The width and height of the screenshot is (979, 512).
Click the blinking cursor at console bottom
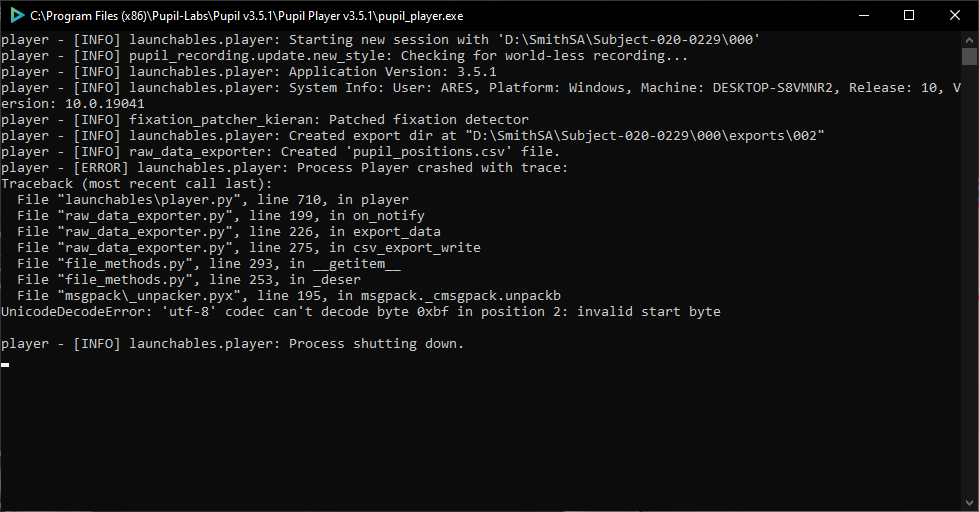pos(5,365)
